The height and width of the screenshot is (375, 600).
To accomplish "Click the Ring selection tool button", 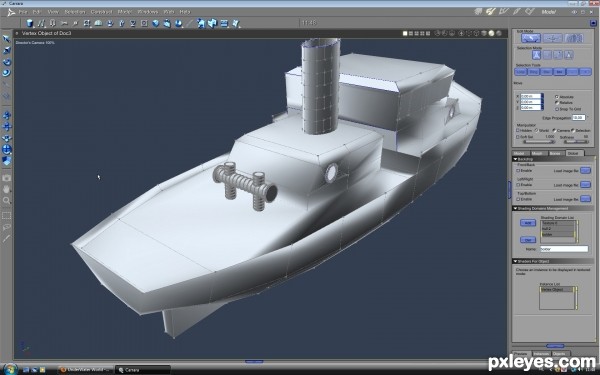I will 533,72.
